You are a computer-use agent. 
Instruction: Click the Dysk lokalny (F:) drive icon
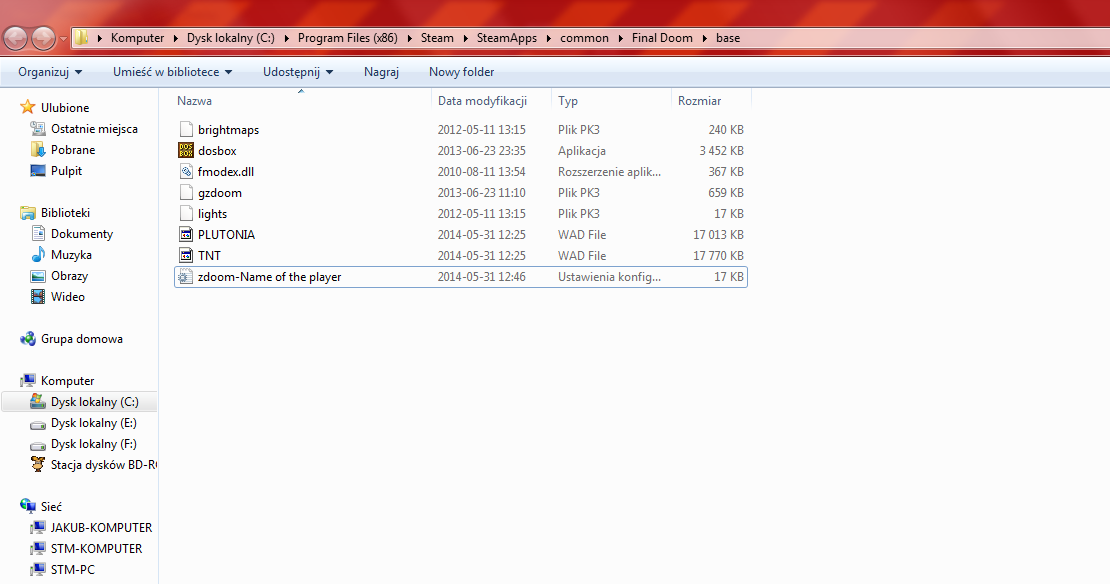[x=38, y=445]
